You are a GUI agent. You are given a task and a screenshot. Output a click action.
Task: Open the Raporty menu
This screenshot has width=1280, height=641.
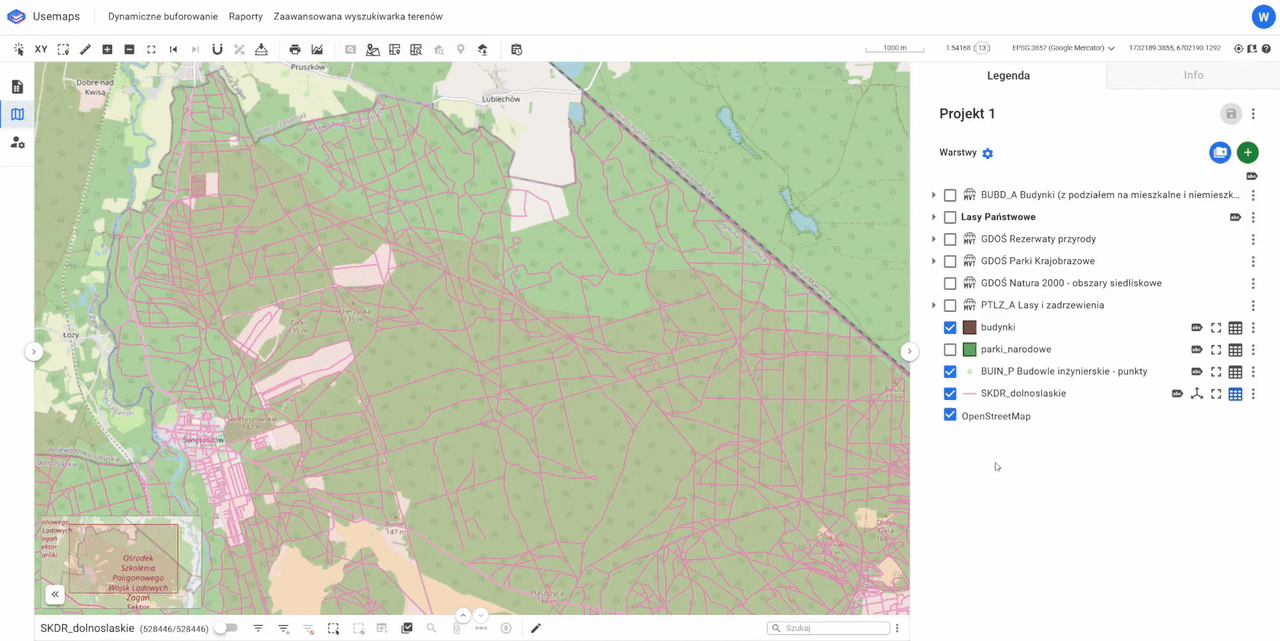tap(245, 17)
